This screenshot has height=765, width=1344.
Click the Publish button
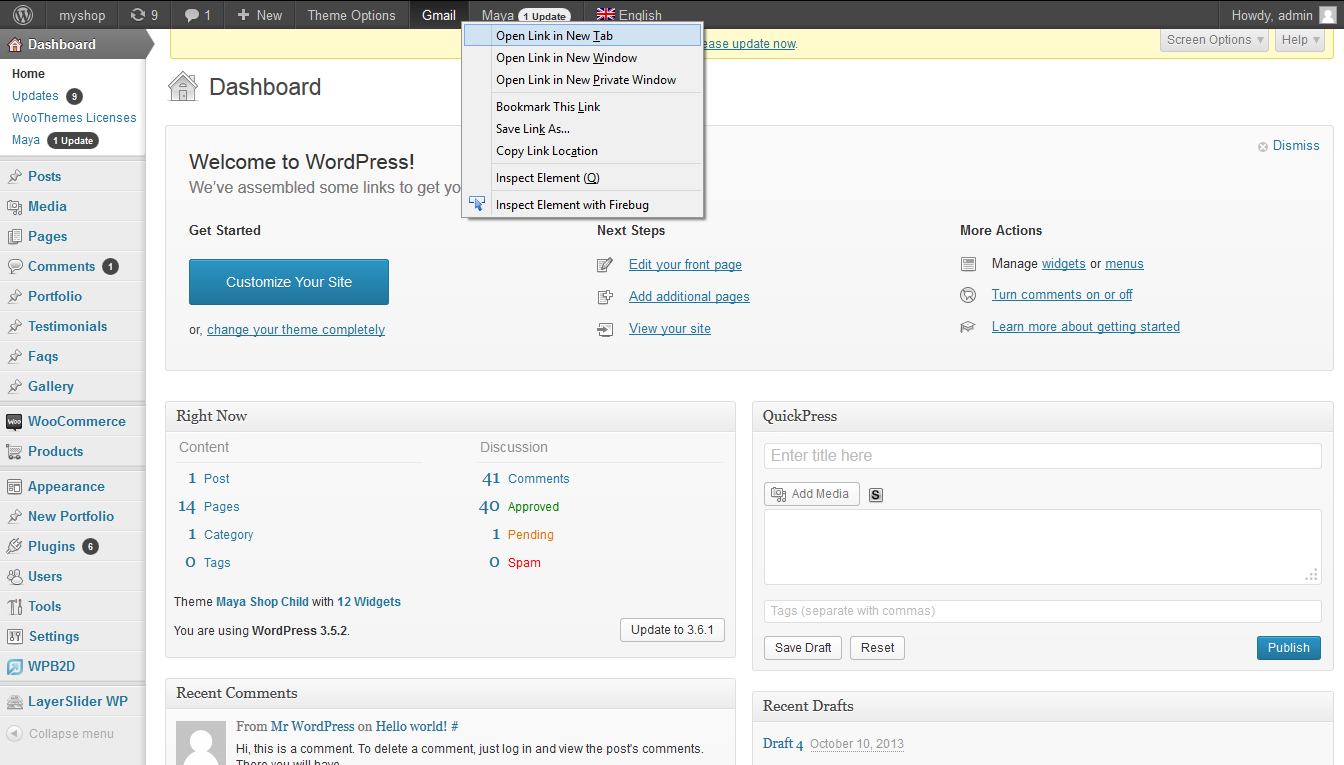click(x=1288, y=648)
